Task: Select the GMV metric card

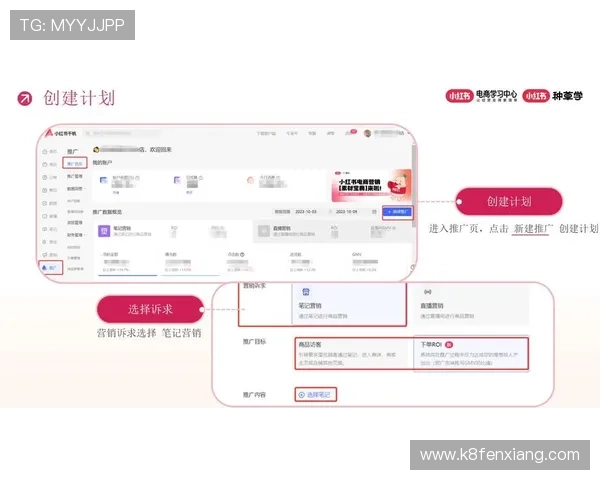Action: [379, 262]
